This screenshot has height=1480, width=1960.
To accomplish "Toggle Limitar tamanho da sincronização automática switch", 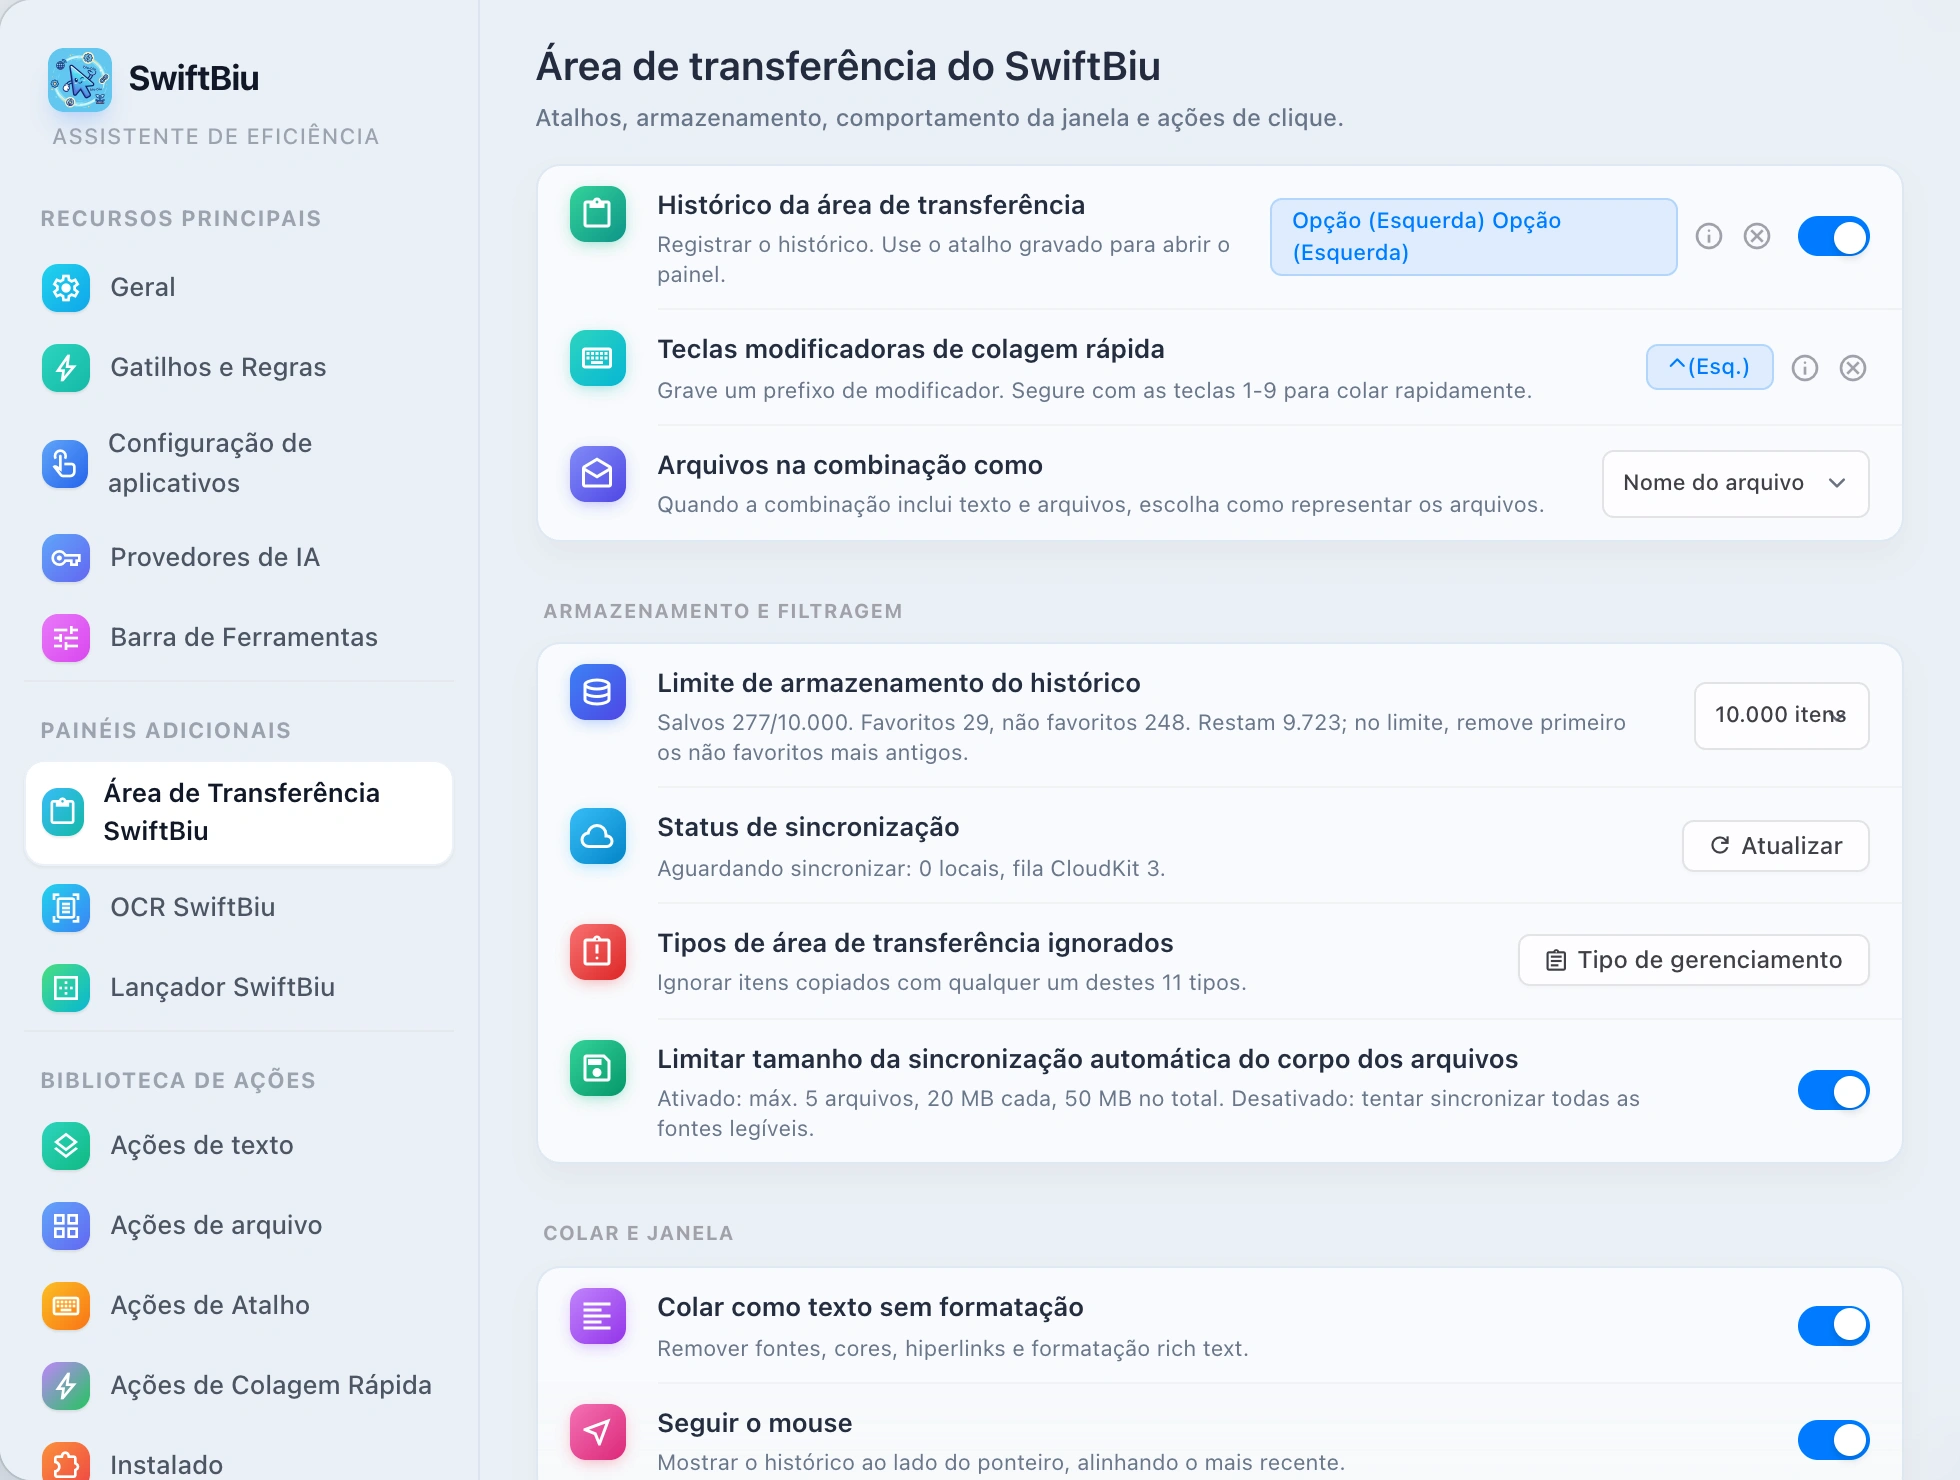I will point(1833,1091).
